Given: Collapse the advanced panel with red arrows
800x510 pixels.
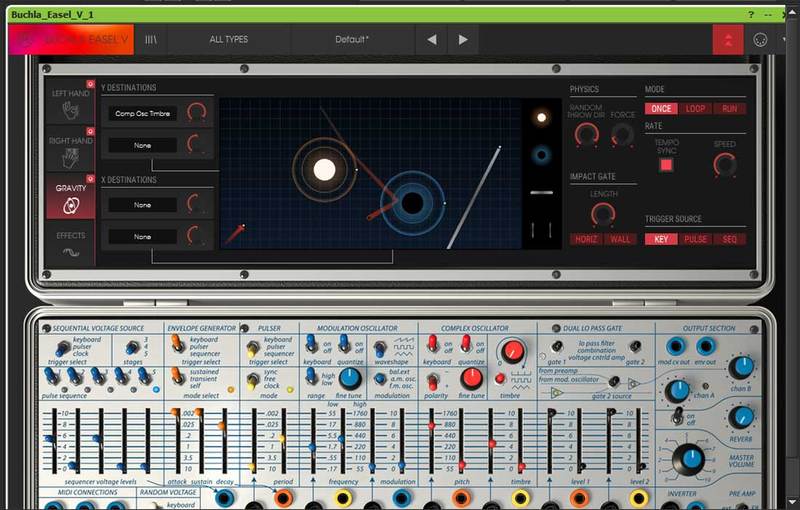Looking at the screenshot, I should point(728,40).
